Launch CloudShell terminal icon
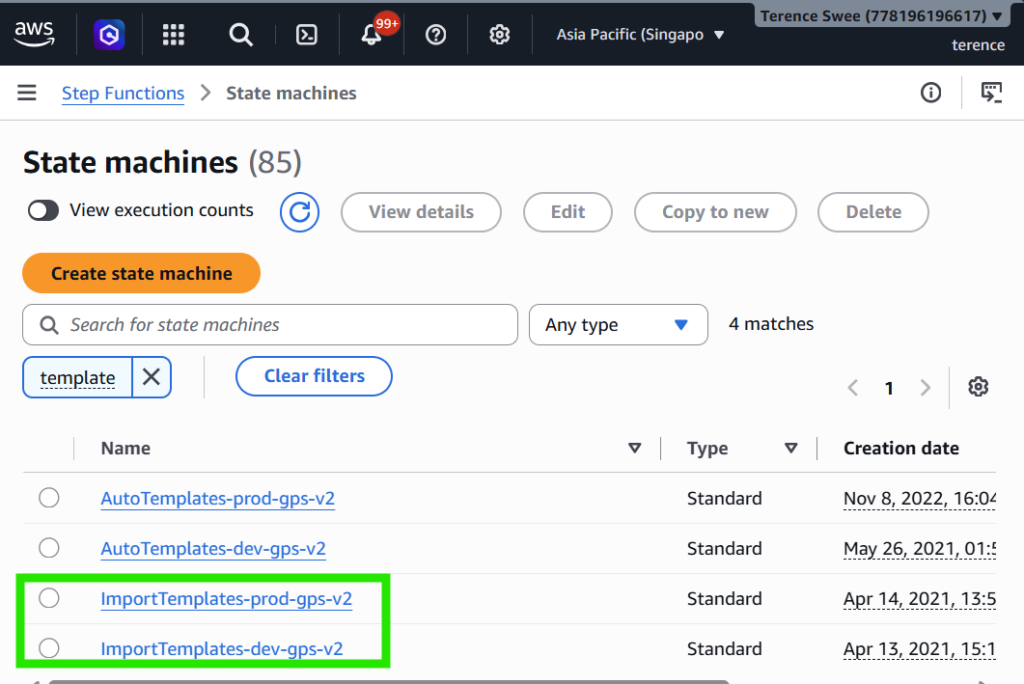Screen dimensions: 1024x684 click(306, 35)
